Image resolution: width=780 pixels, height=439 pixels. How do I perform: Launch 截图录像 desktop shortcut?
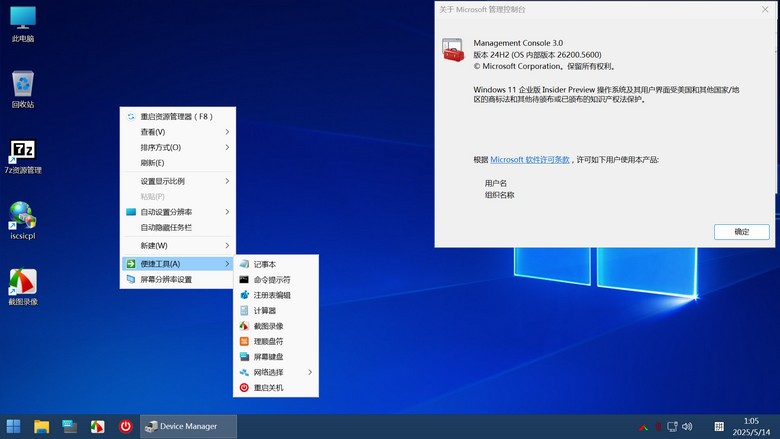point(23,287)
